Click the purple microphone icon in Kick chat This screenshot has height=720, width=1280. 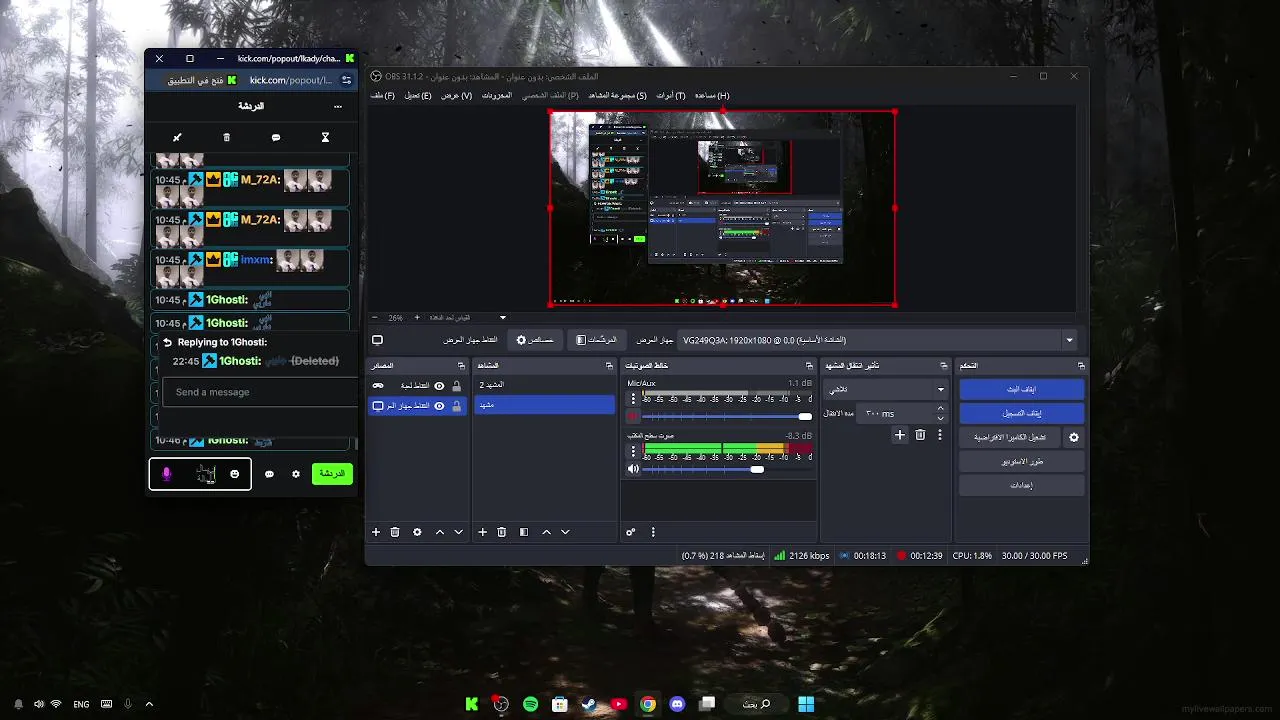(x=167, y=474)
